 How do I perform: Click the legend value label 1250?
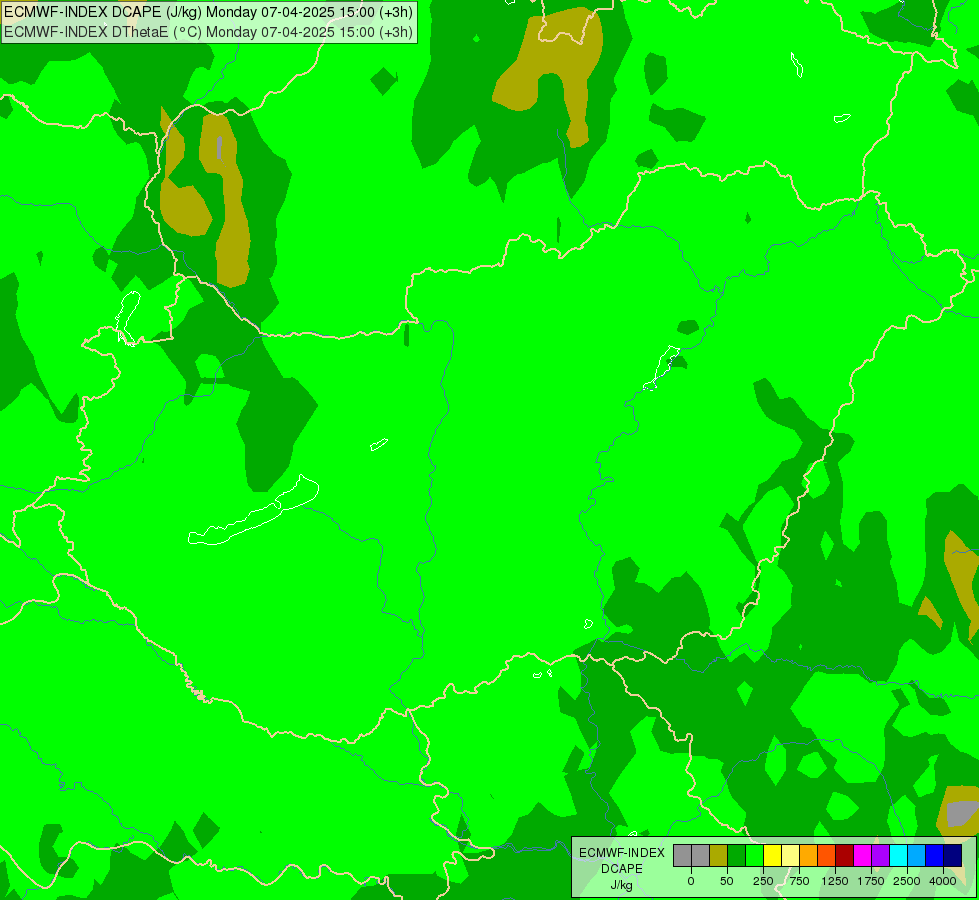click(835, 881)
